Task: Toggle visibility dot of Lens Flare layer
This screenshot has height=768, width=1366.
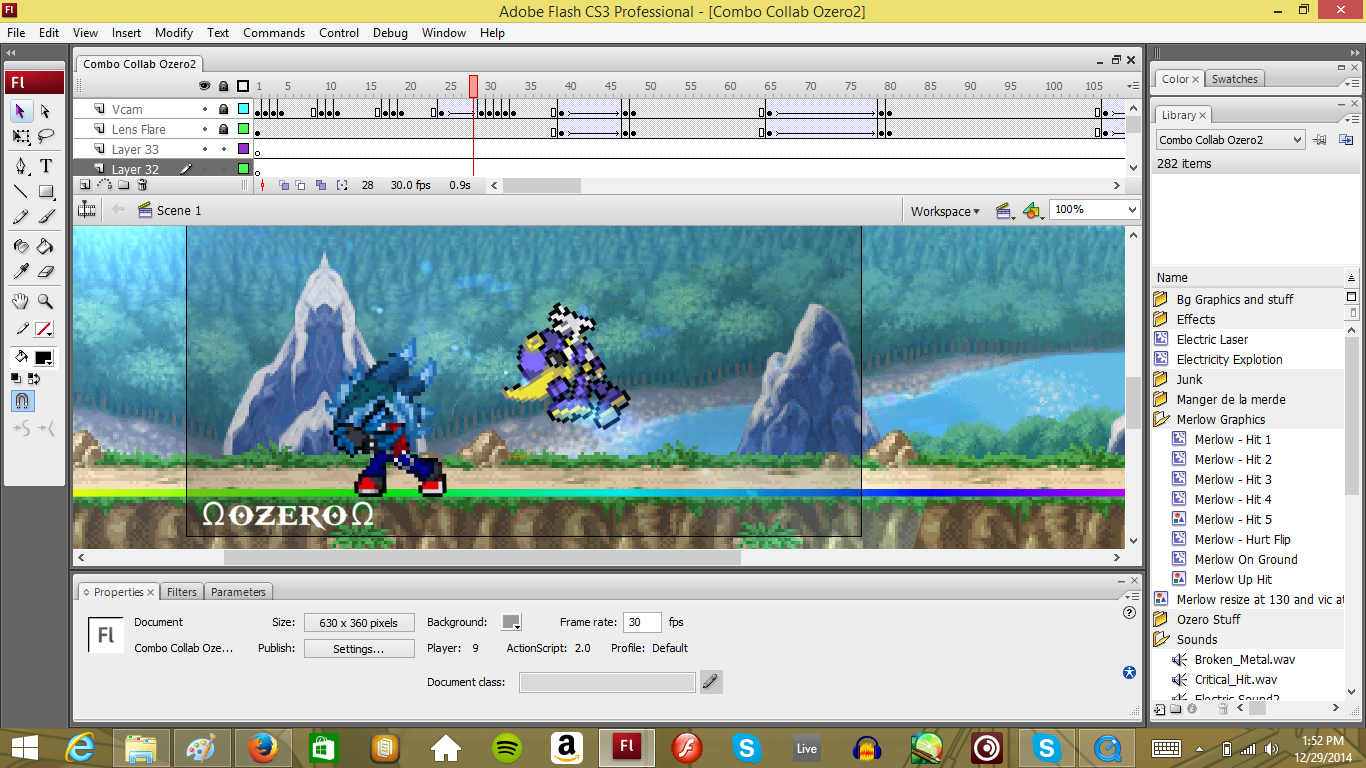Action: point(205,129)
